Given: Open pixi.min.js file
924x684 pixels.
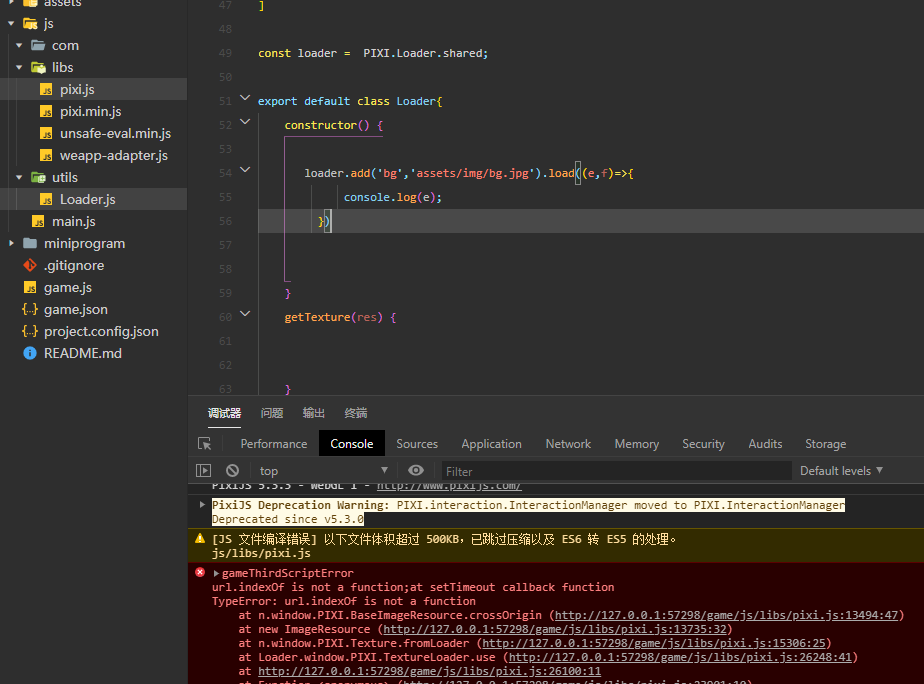Looking at the screenshot, I should [90, 111].
